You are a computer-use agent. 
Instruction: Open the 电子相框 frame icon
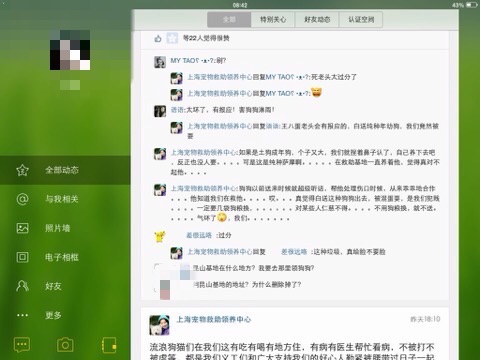click(x=22, y=257)
